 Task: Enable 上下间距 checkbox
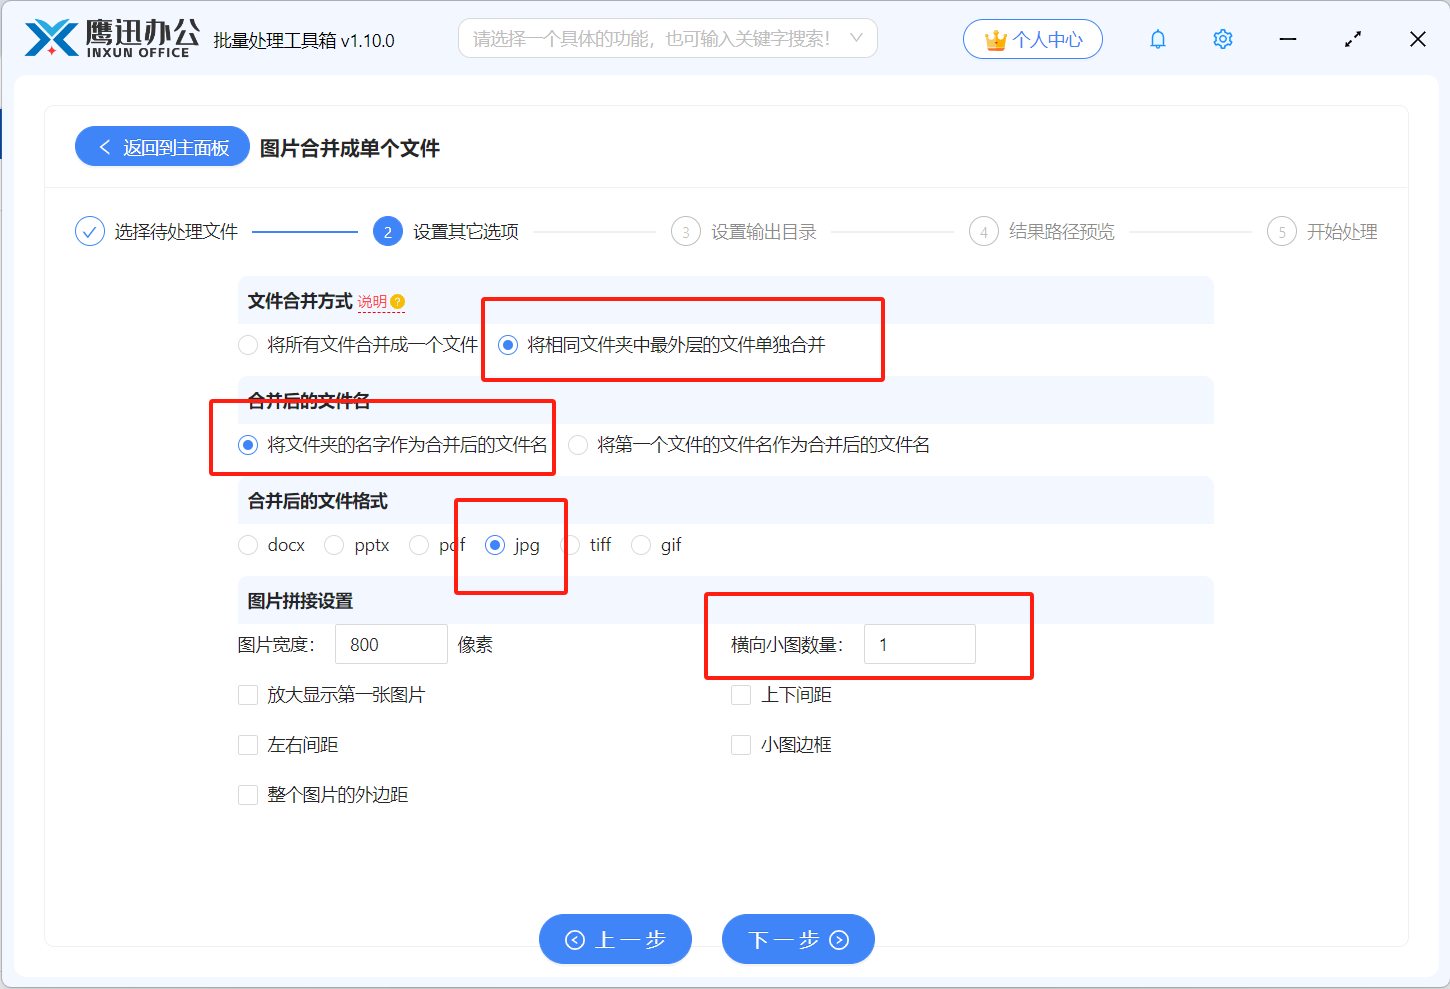click(x=741, y=695)
